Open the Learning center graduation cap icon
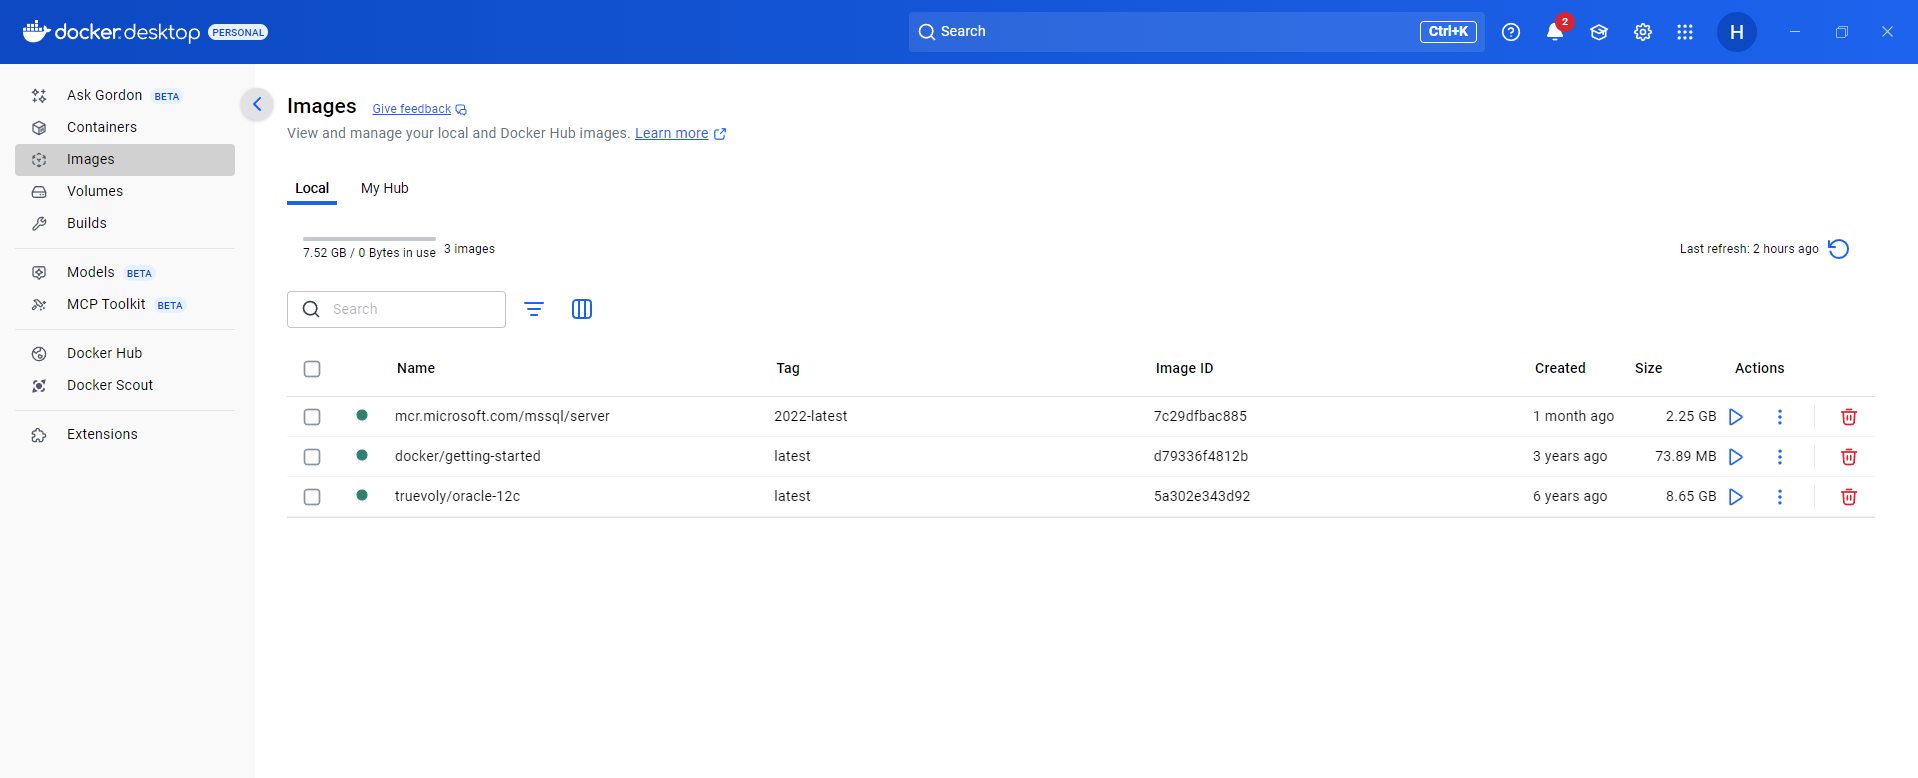1918x778 pixels. [x=1599, y=32]
